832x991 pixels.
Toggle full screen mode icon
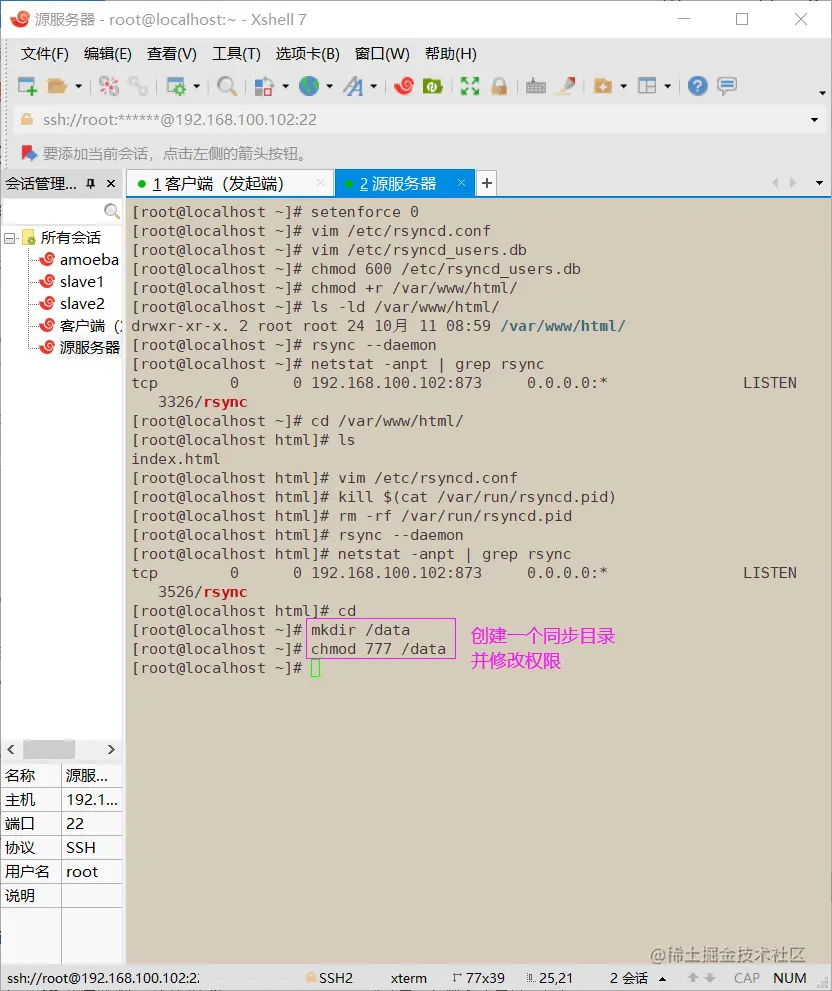click(470, 86)
